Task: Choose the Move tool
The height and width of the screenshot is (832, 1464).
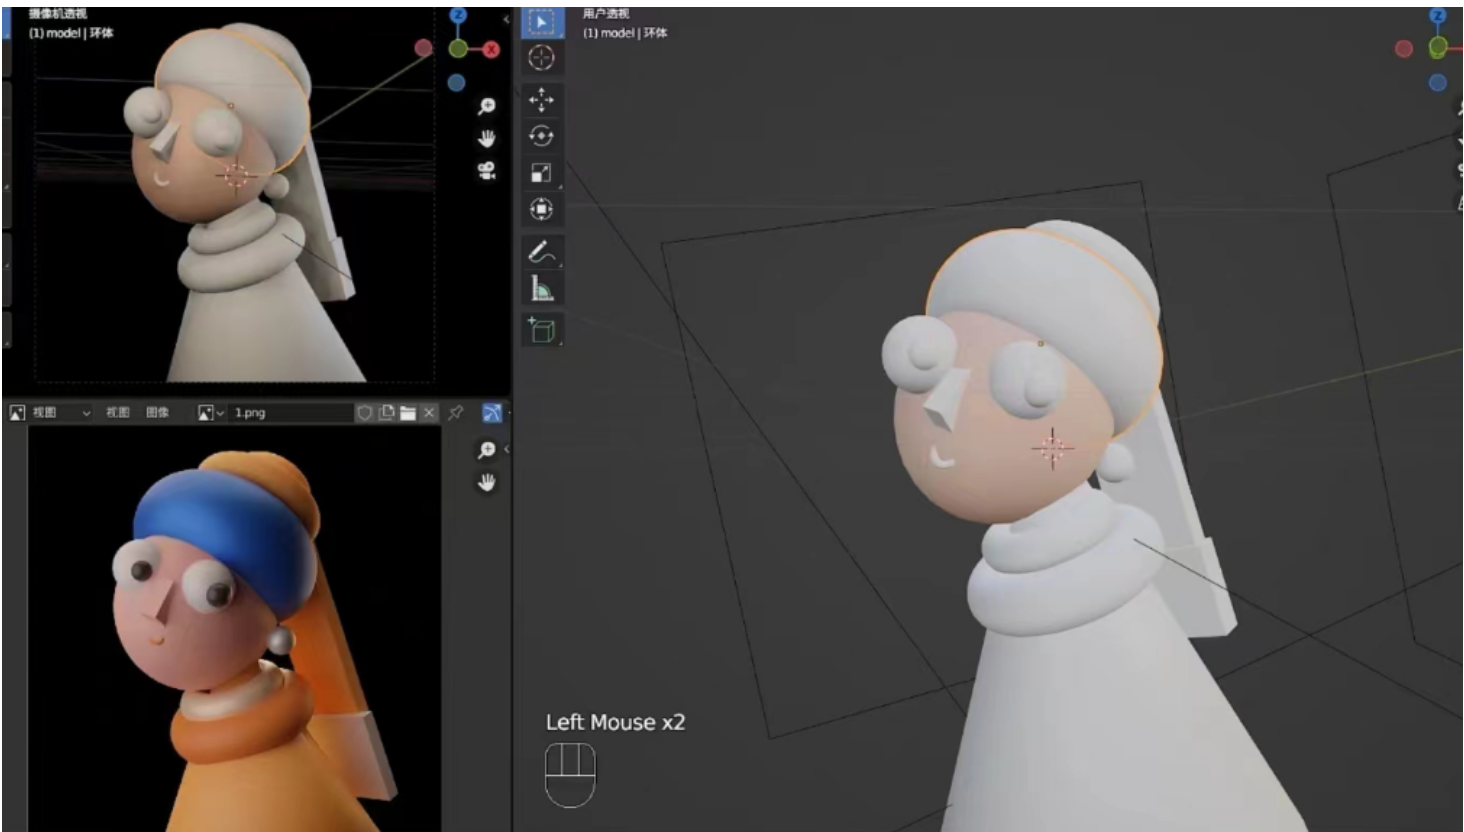Action: point(541,99)
